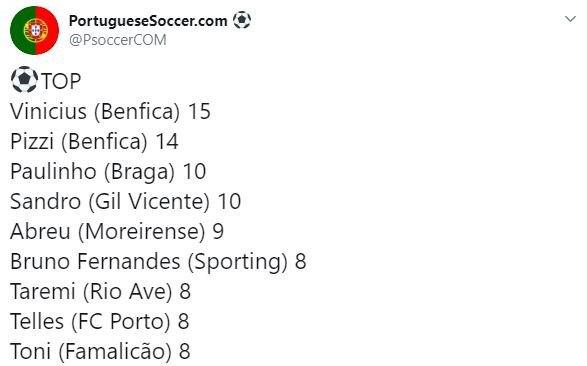587x366 pixels.
Task: Click the soccer ball emoji beside account name
Action: (242, 20)
